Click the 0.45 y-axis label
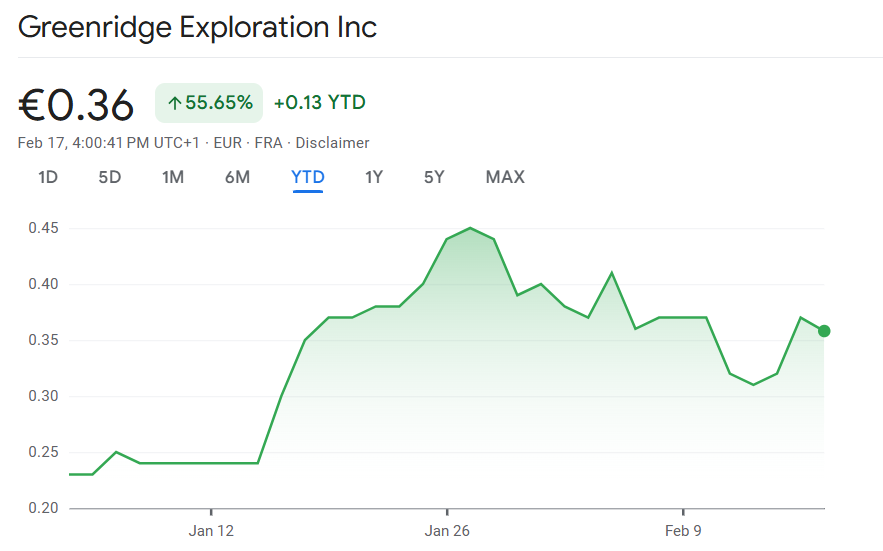Image resolution: width=883 pixels, height=551 pixels. tap(43, 228)
